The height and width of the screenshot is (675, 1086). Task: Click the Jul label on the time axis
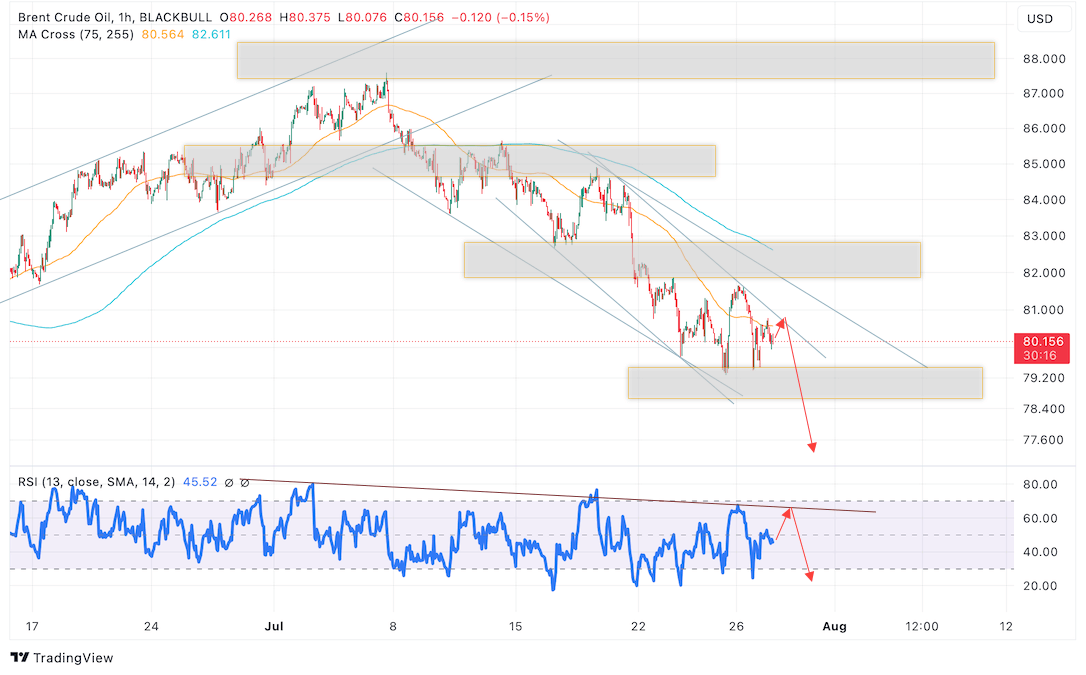point(272,627)
